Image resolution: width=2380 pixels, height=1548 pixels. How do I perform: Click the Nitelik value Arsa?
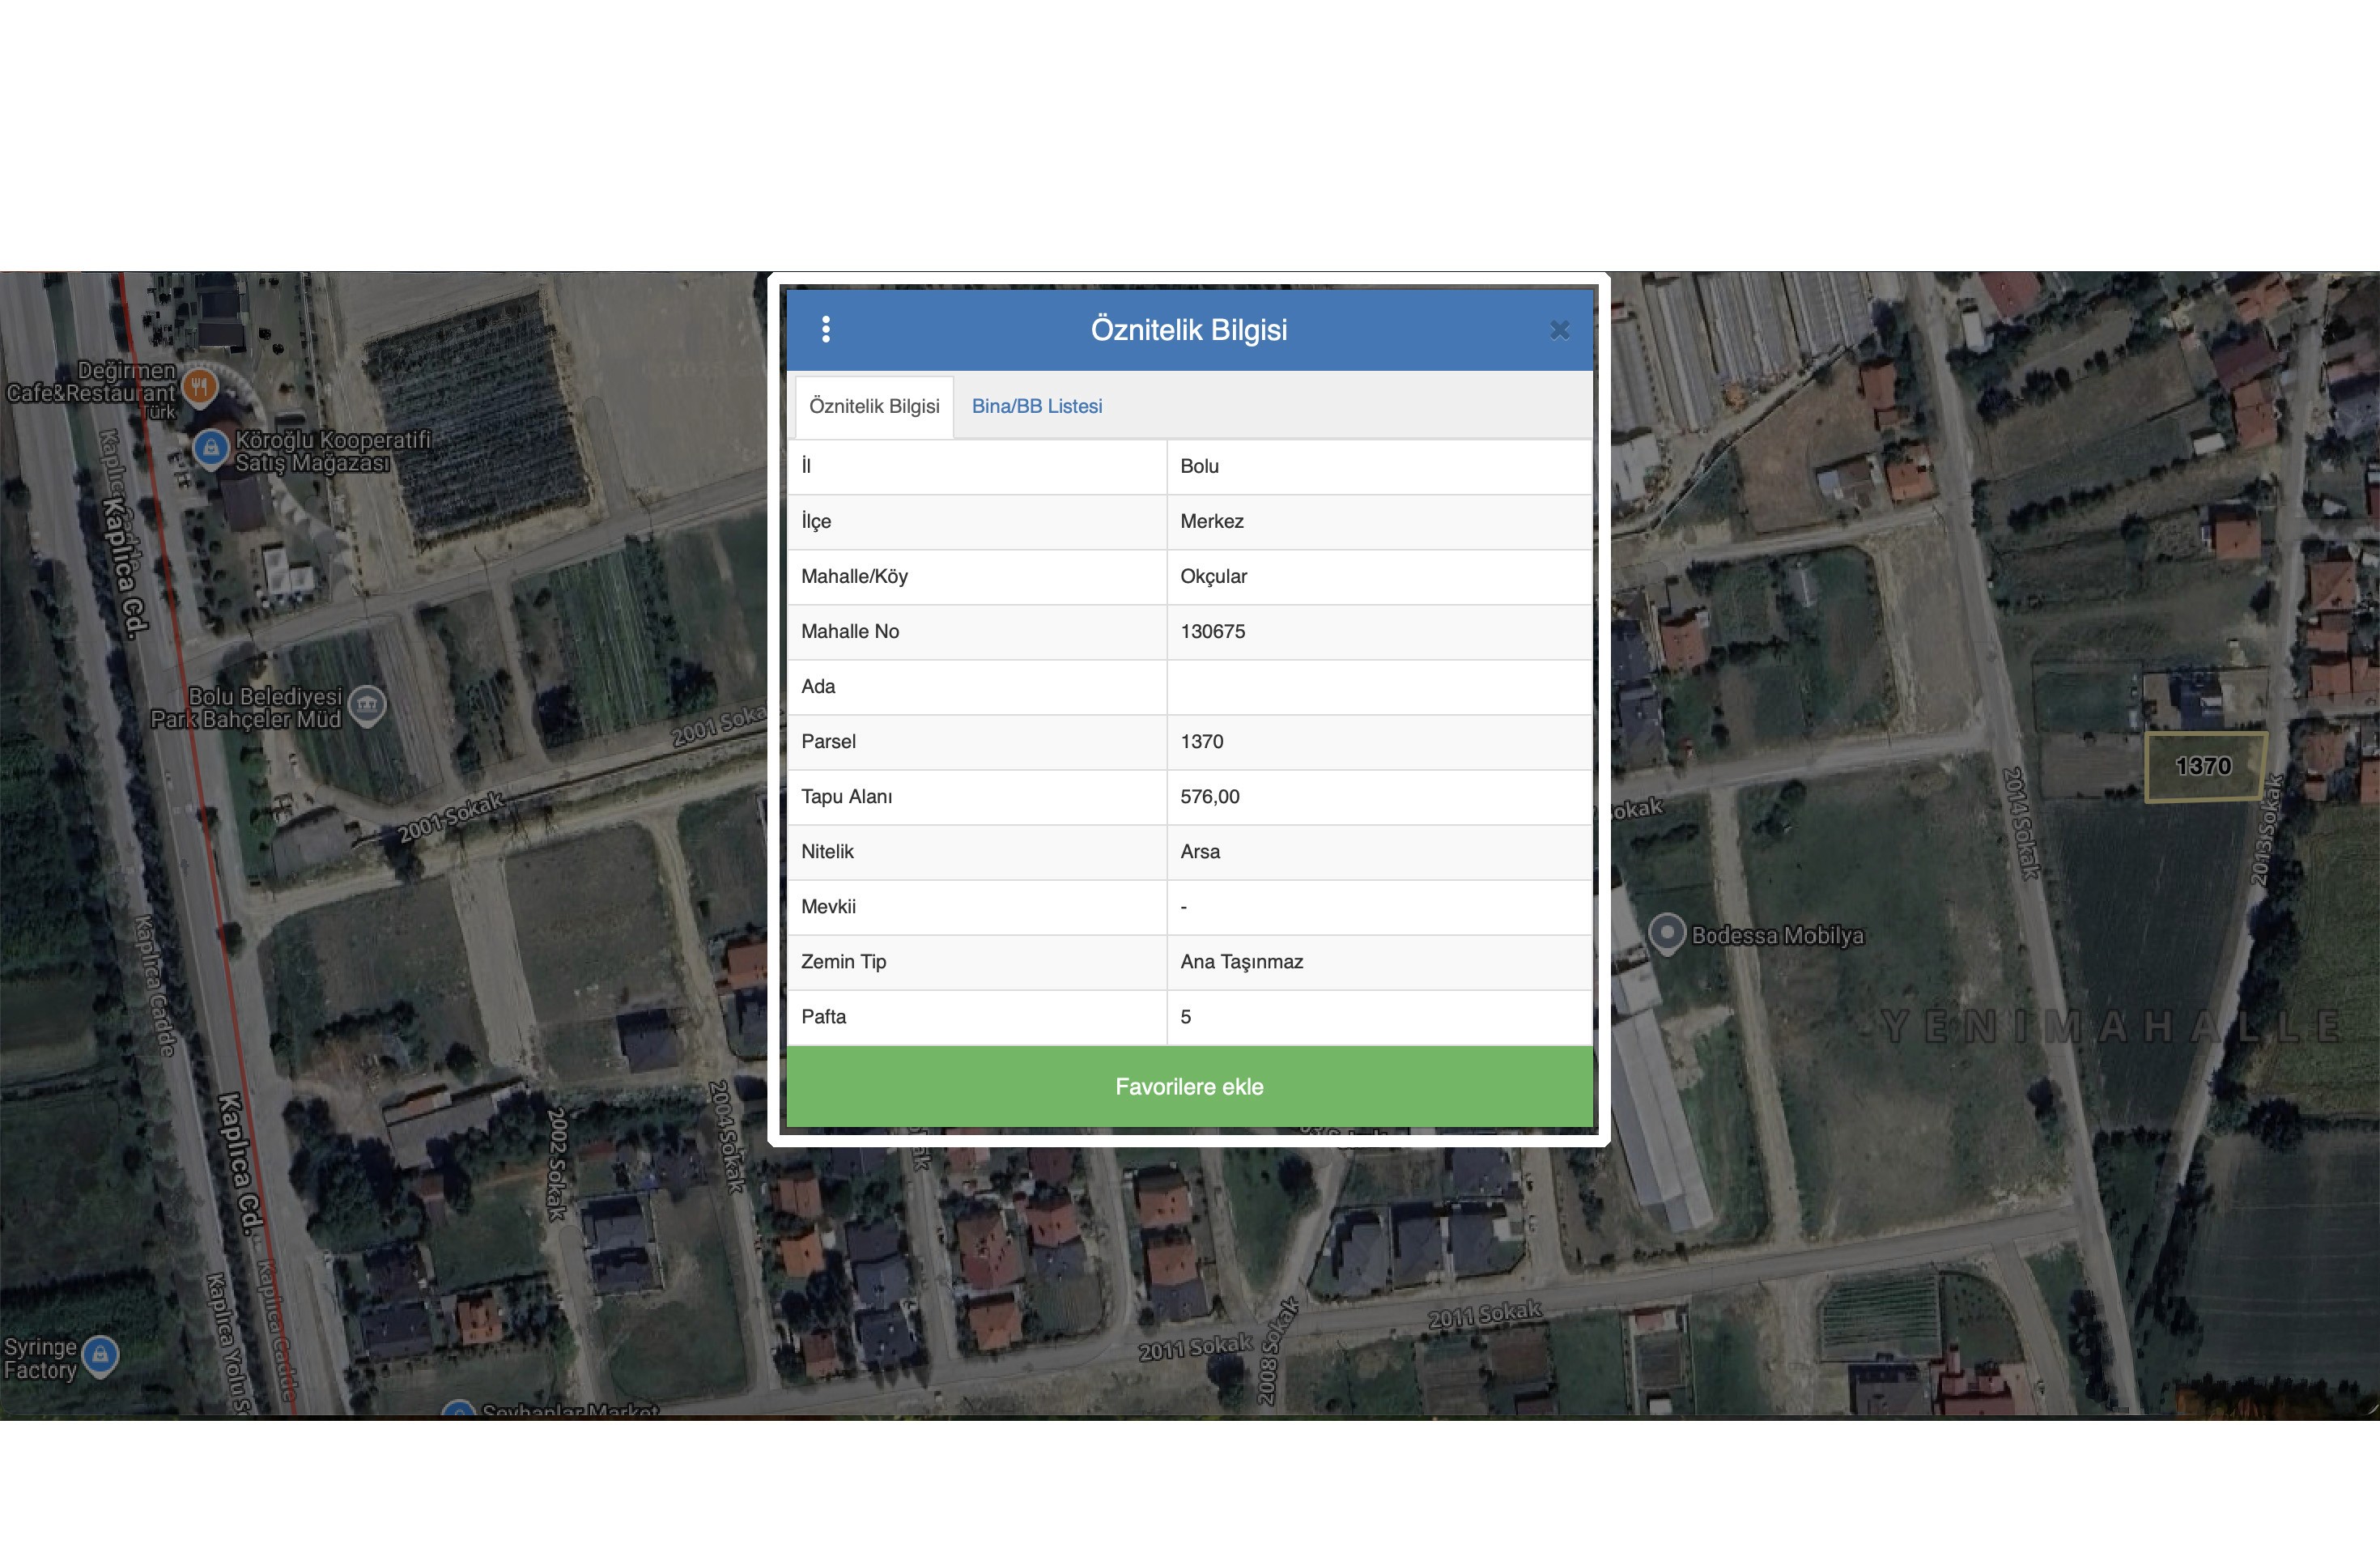(1199, 851)
